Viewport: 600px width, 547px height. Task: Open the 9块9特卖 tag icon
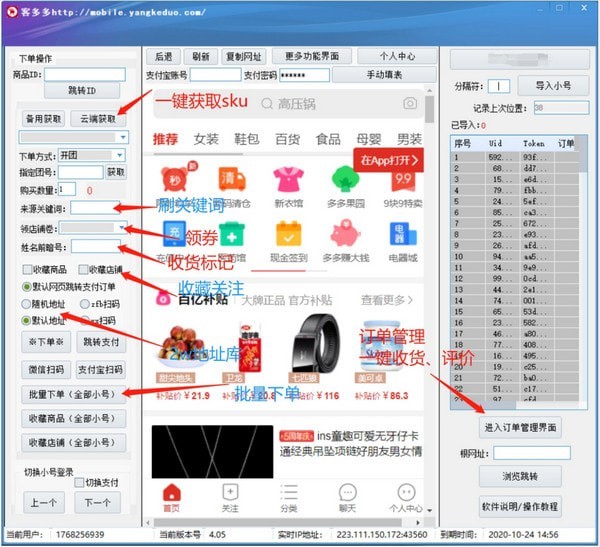pos(403,181)
